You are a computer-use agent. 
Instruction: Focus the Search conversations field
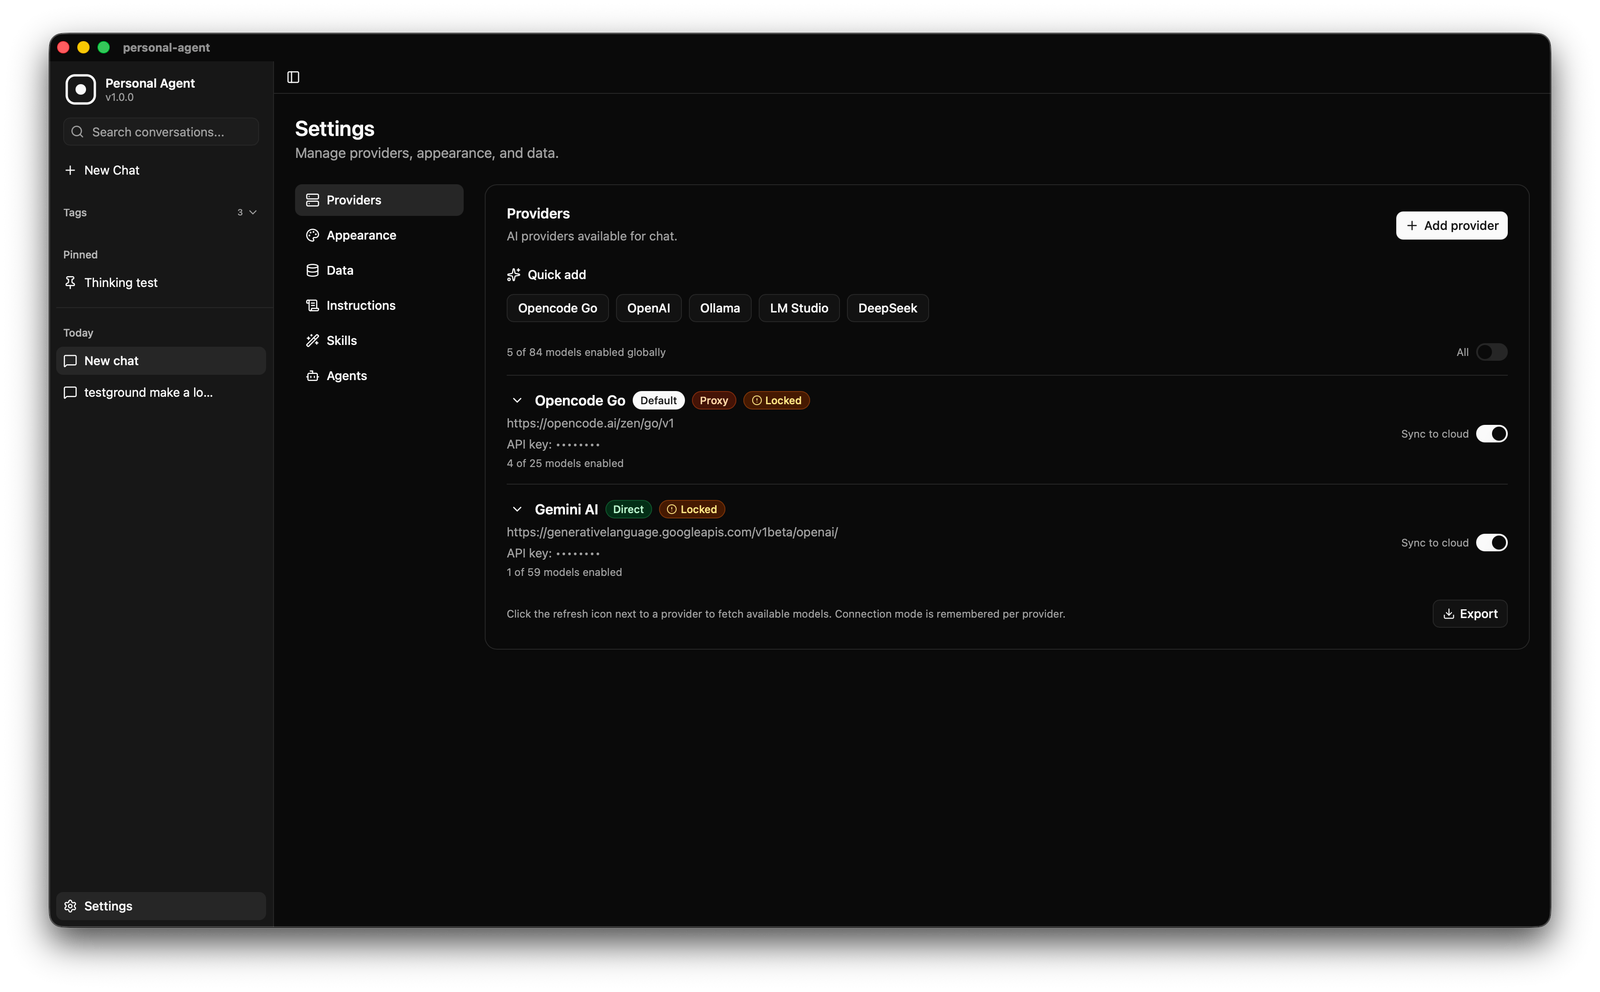point(161,132)
